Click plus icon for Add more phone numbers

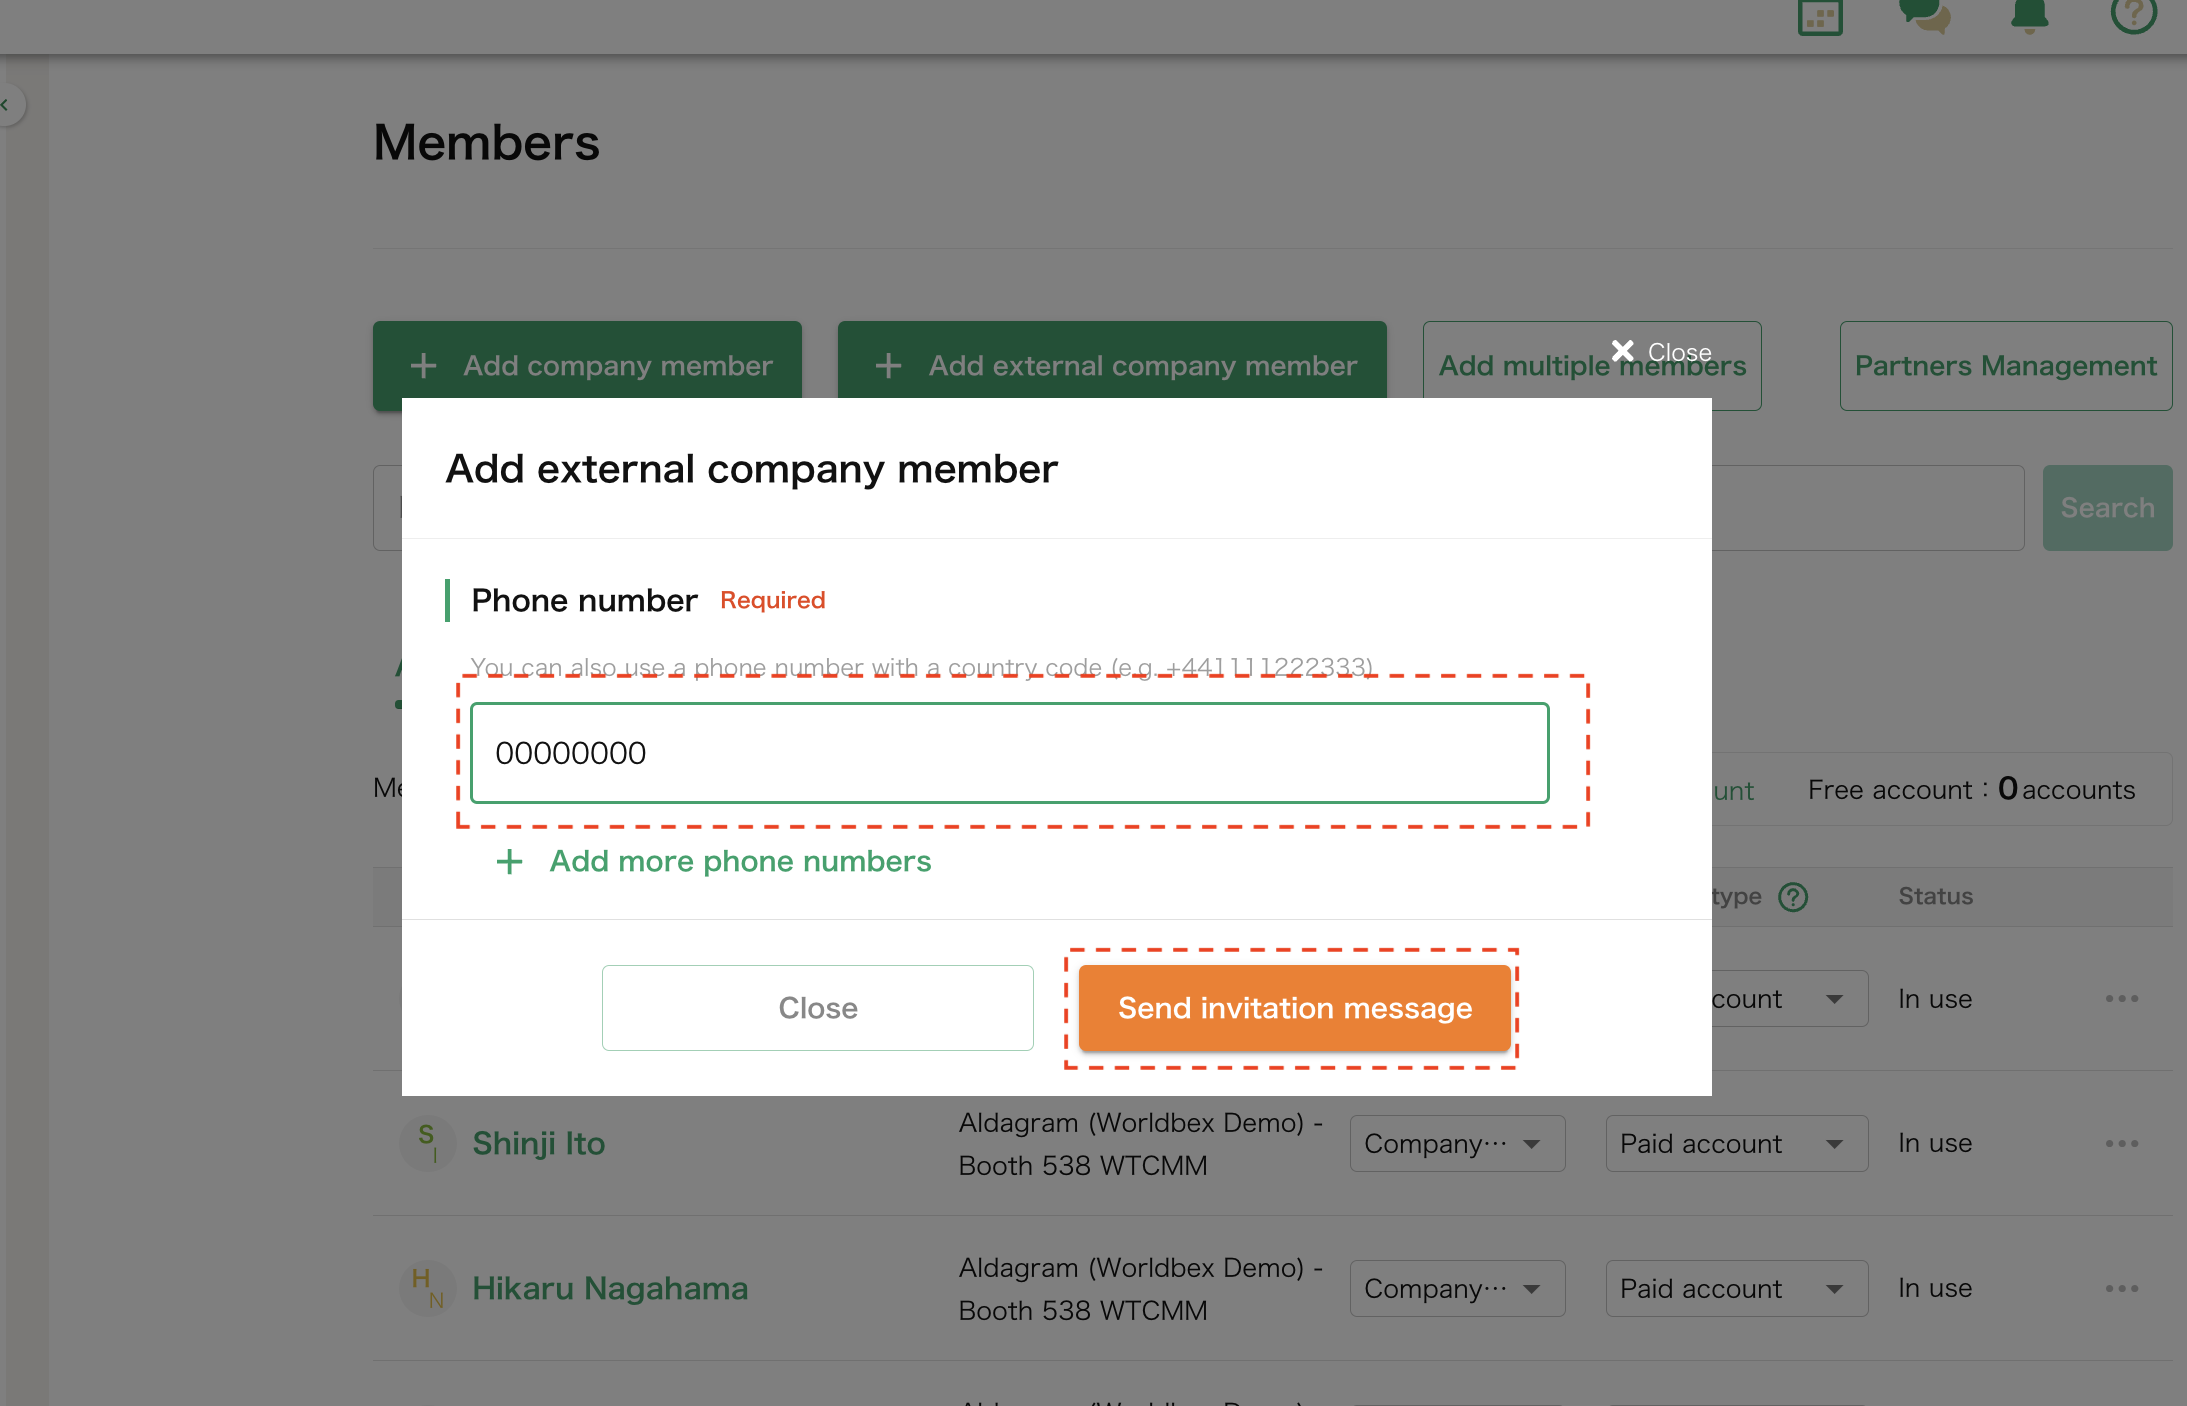pyautogui.click(x=509, y=862)
